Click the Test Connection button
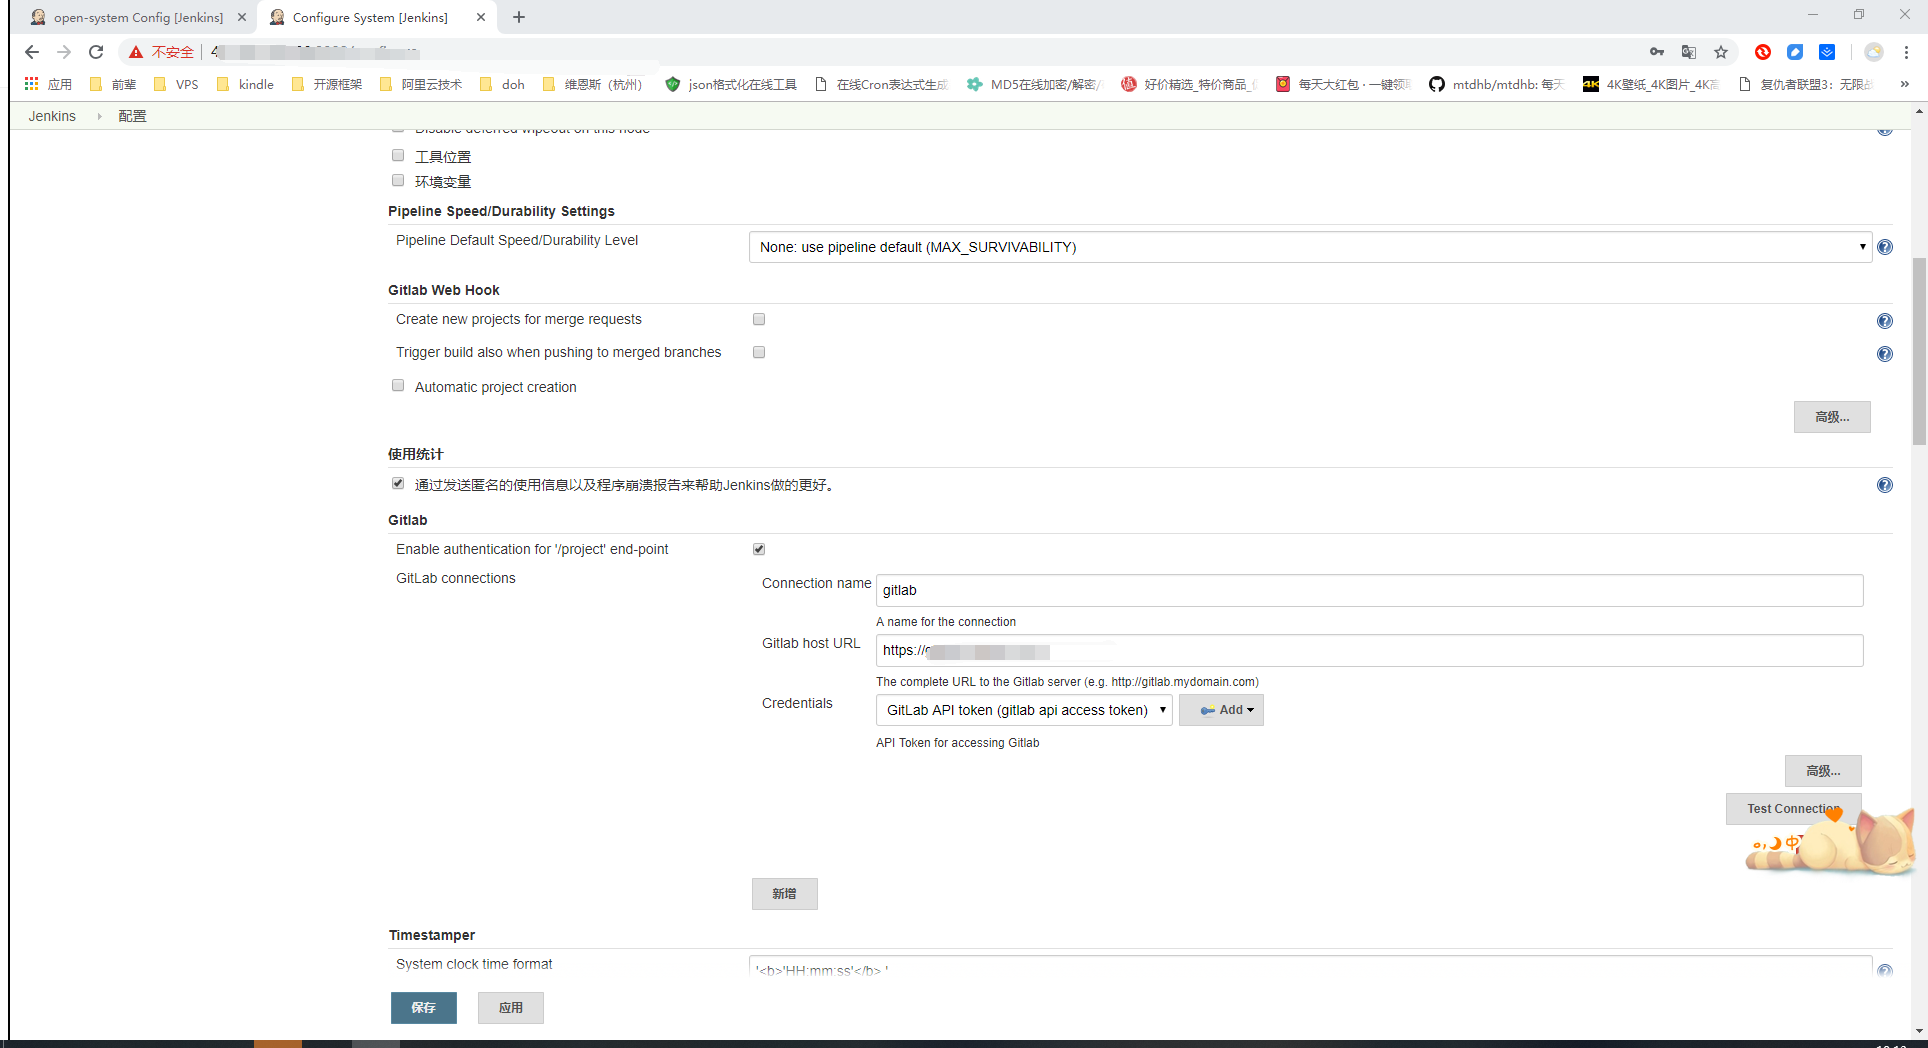This screenshot has width=1928, height=1048. pos(1793,808)
